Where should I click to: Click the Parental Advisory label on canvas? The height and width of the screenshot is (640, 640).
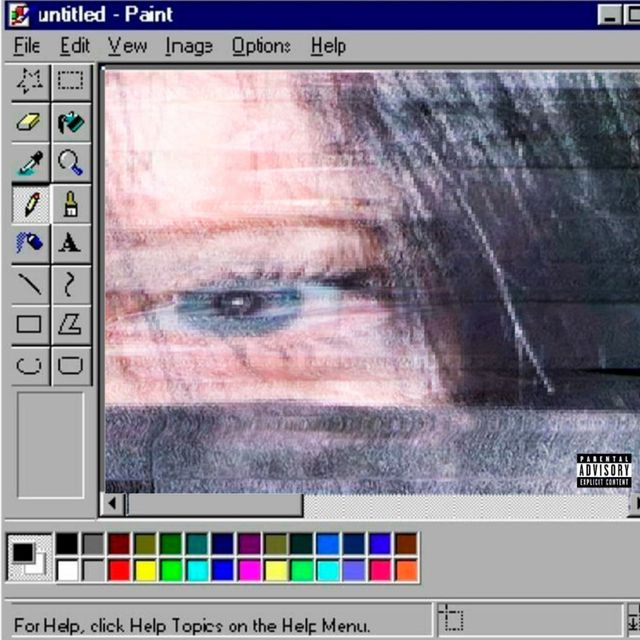click(x=604, y=471)
